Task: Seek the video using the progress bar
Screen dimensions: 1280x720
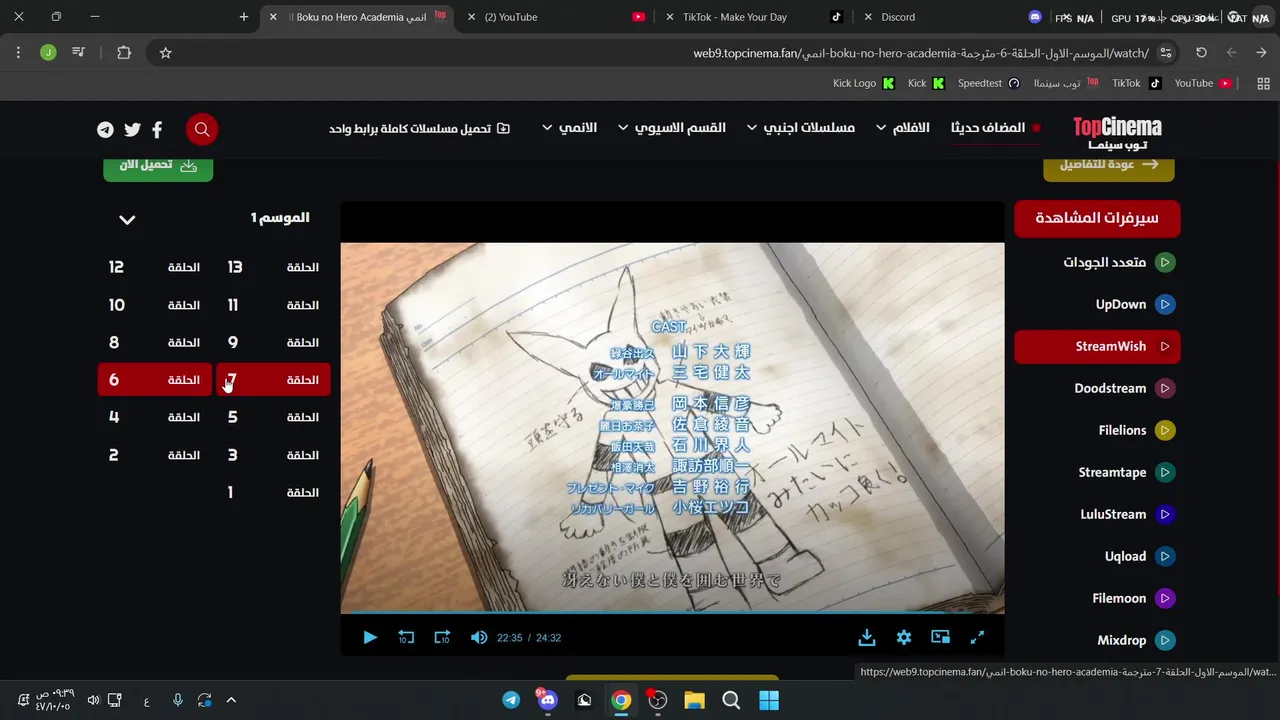Action: click(x=672, y=613)
